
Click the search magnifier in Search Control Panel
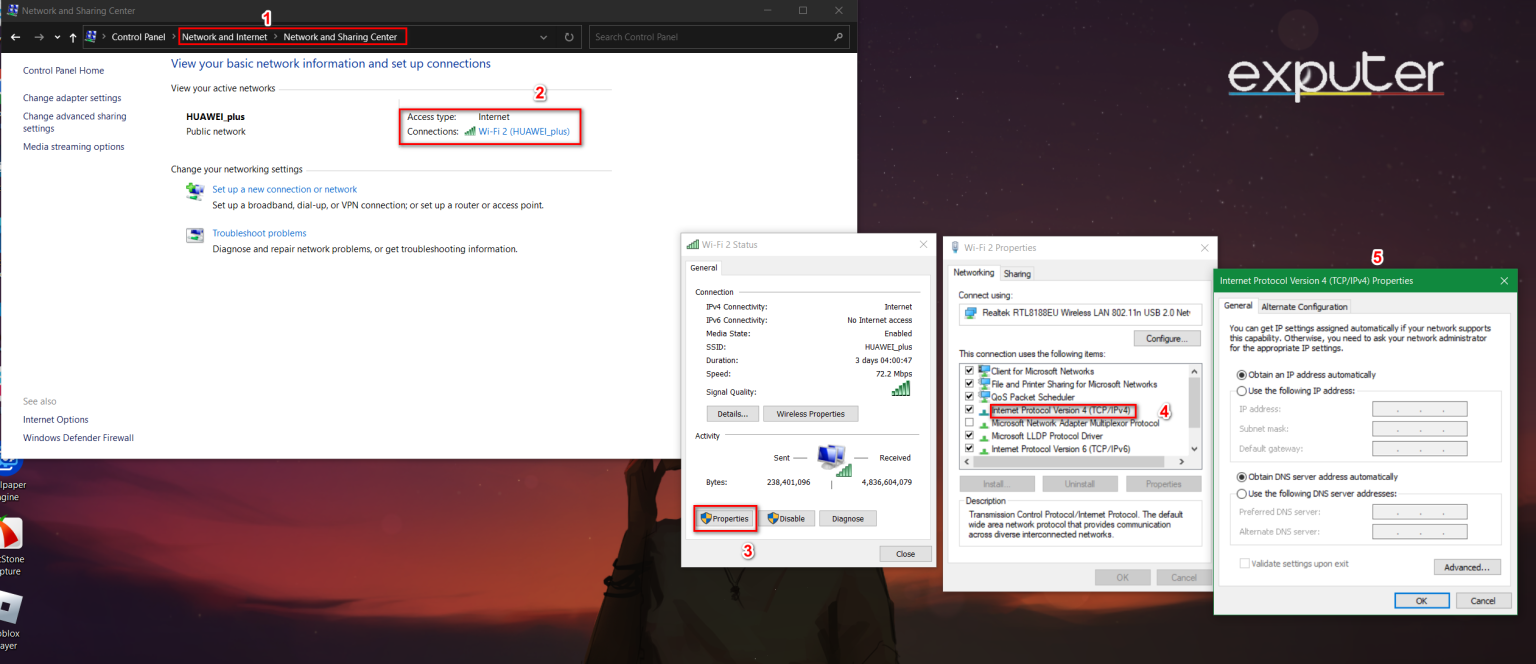coord(838,36)
